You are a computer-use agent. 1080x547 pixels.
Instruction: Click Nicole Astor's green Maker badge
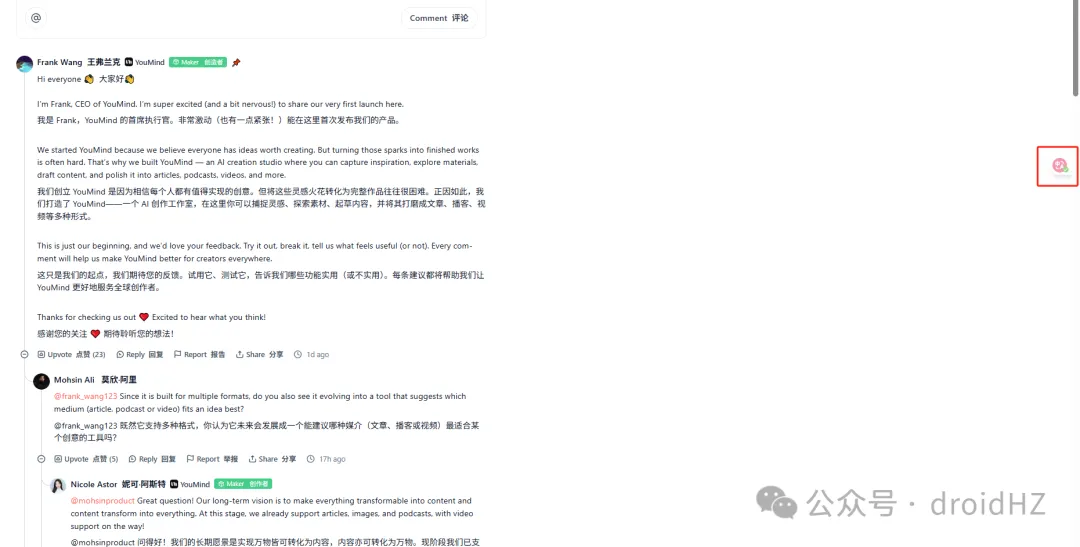tap(243, 484)
